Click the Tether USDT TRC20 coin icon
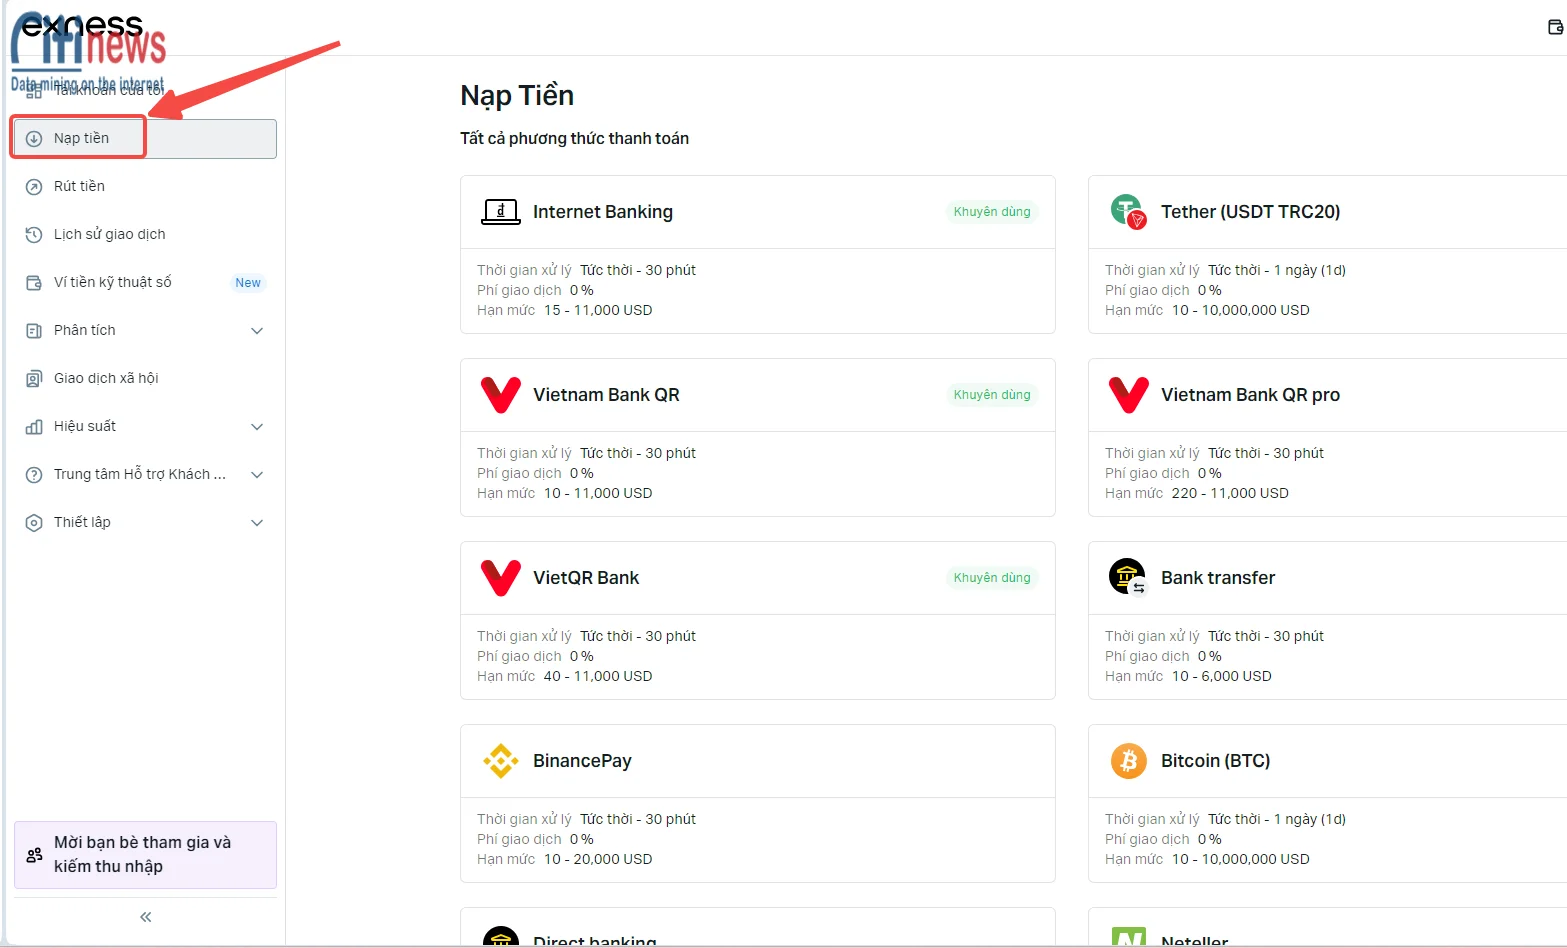The width and height of the screenshot is (1567, 948). point(1128,212)
